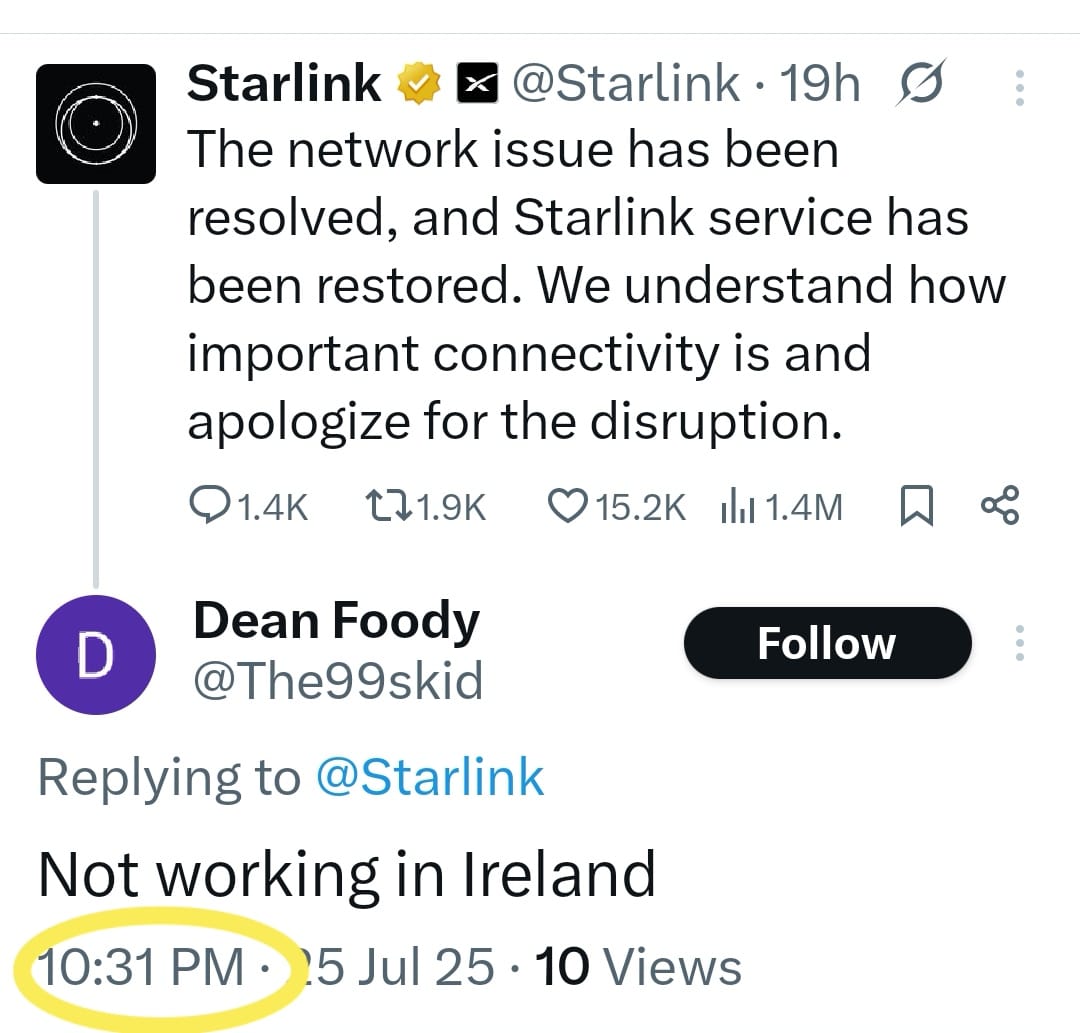View analytics for the Starlink post
This screenshot has height=1033, width=1080.
click(x=737, y=507)
